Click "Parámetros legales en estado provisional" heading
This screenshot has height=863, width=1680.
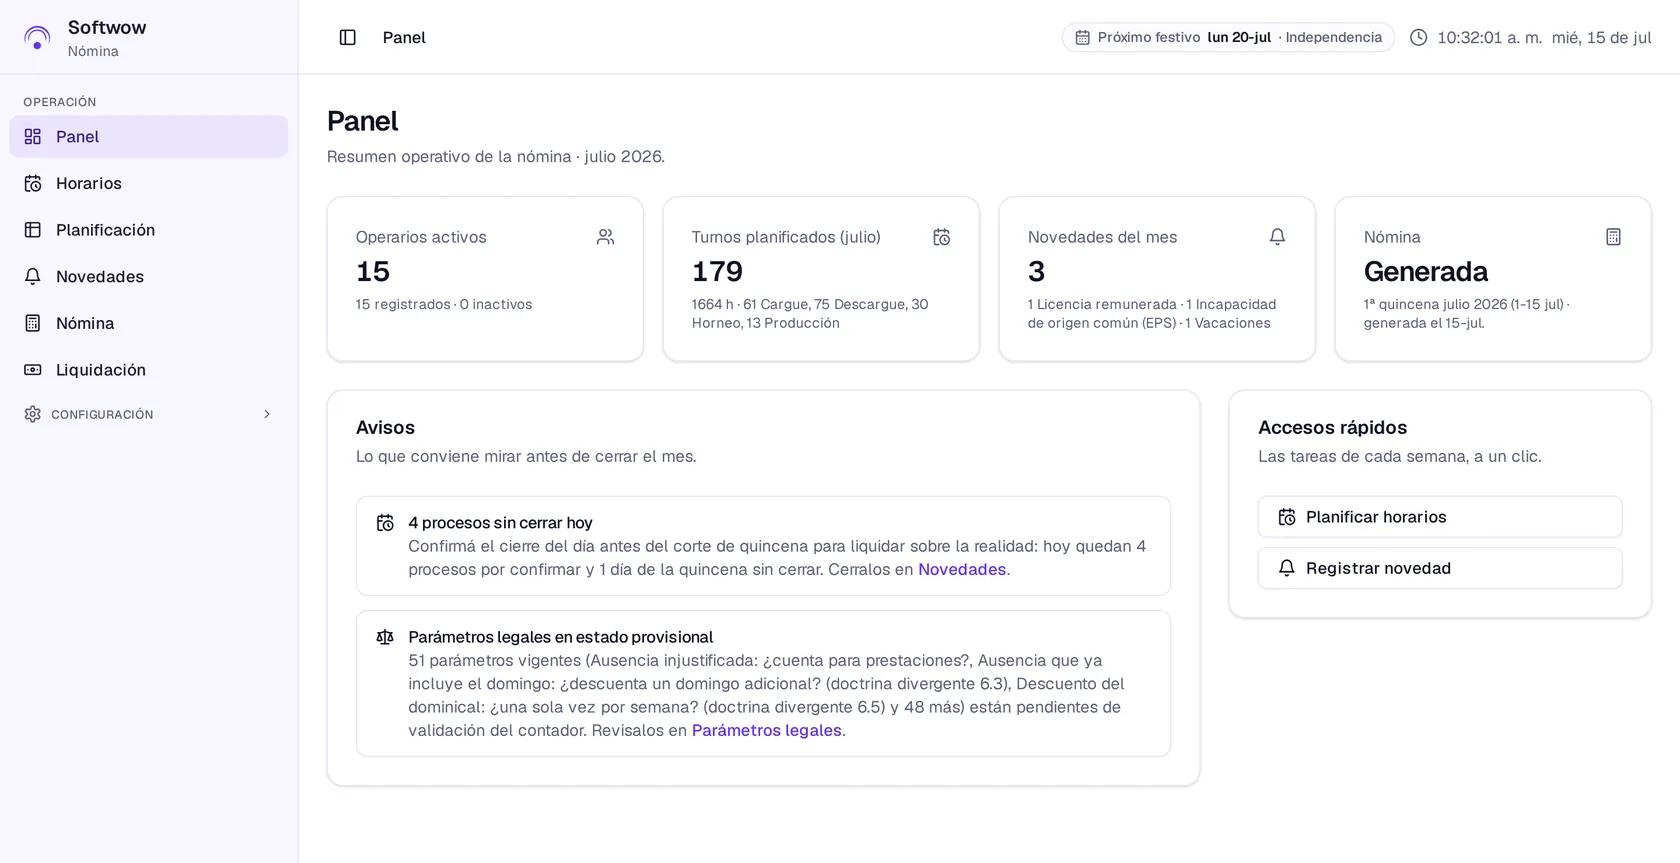tap(560, 637)
